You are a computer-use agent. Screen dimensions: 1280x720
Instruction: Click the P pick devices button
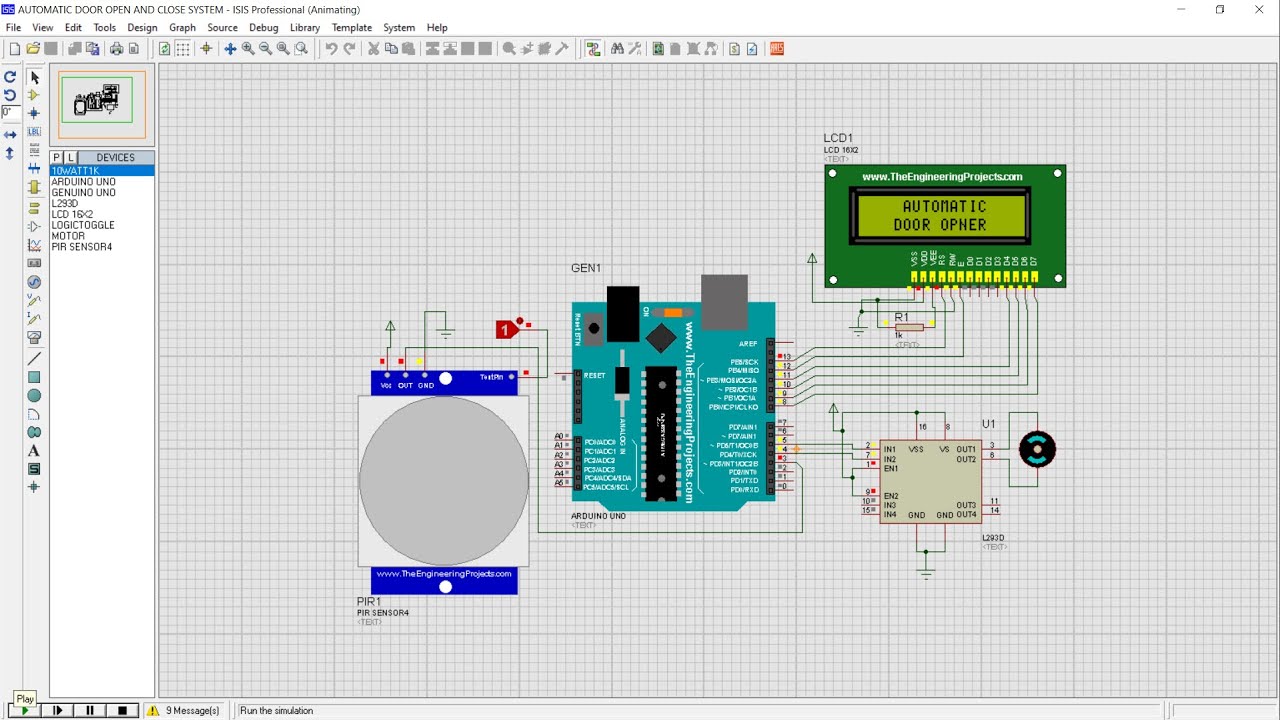pos(57,158)
